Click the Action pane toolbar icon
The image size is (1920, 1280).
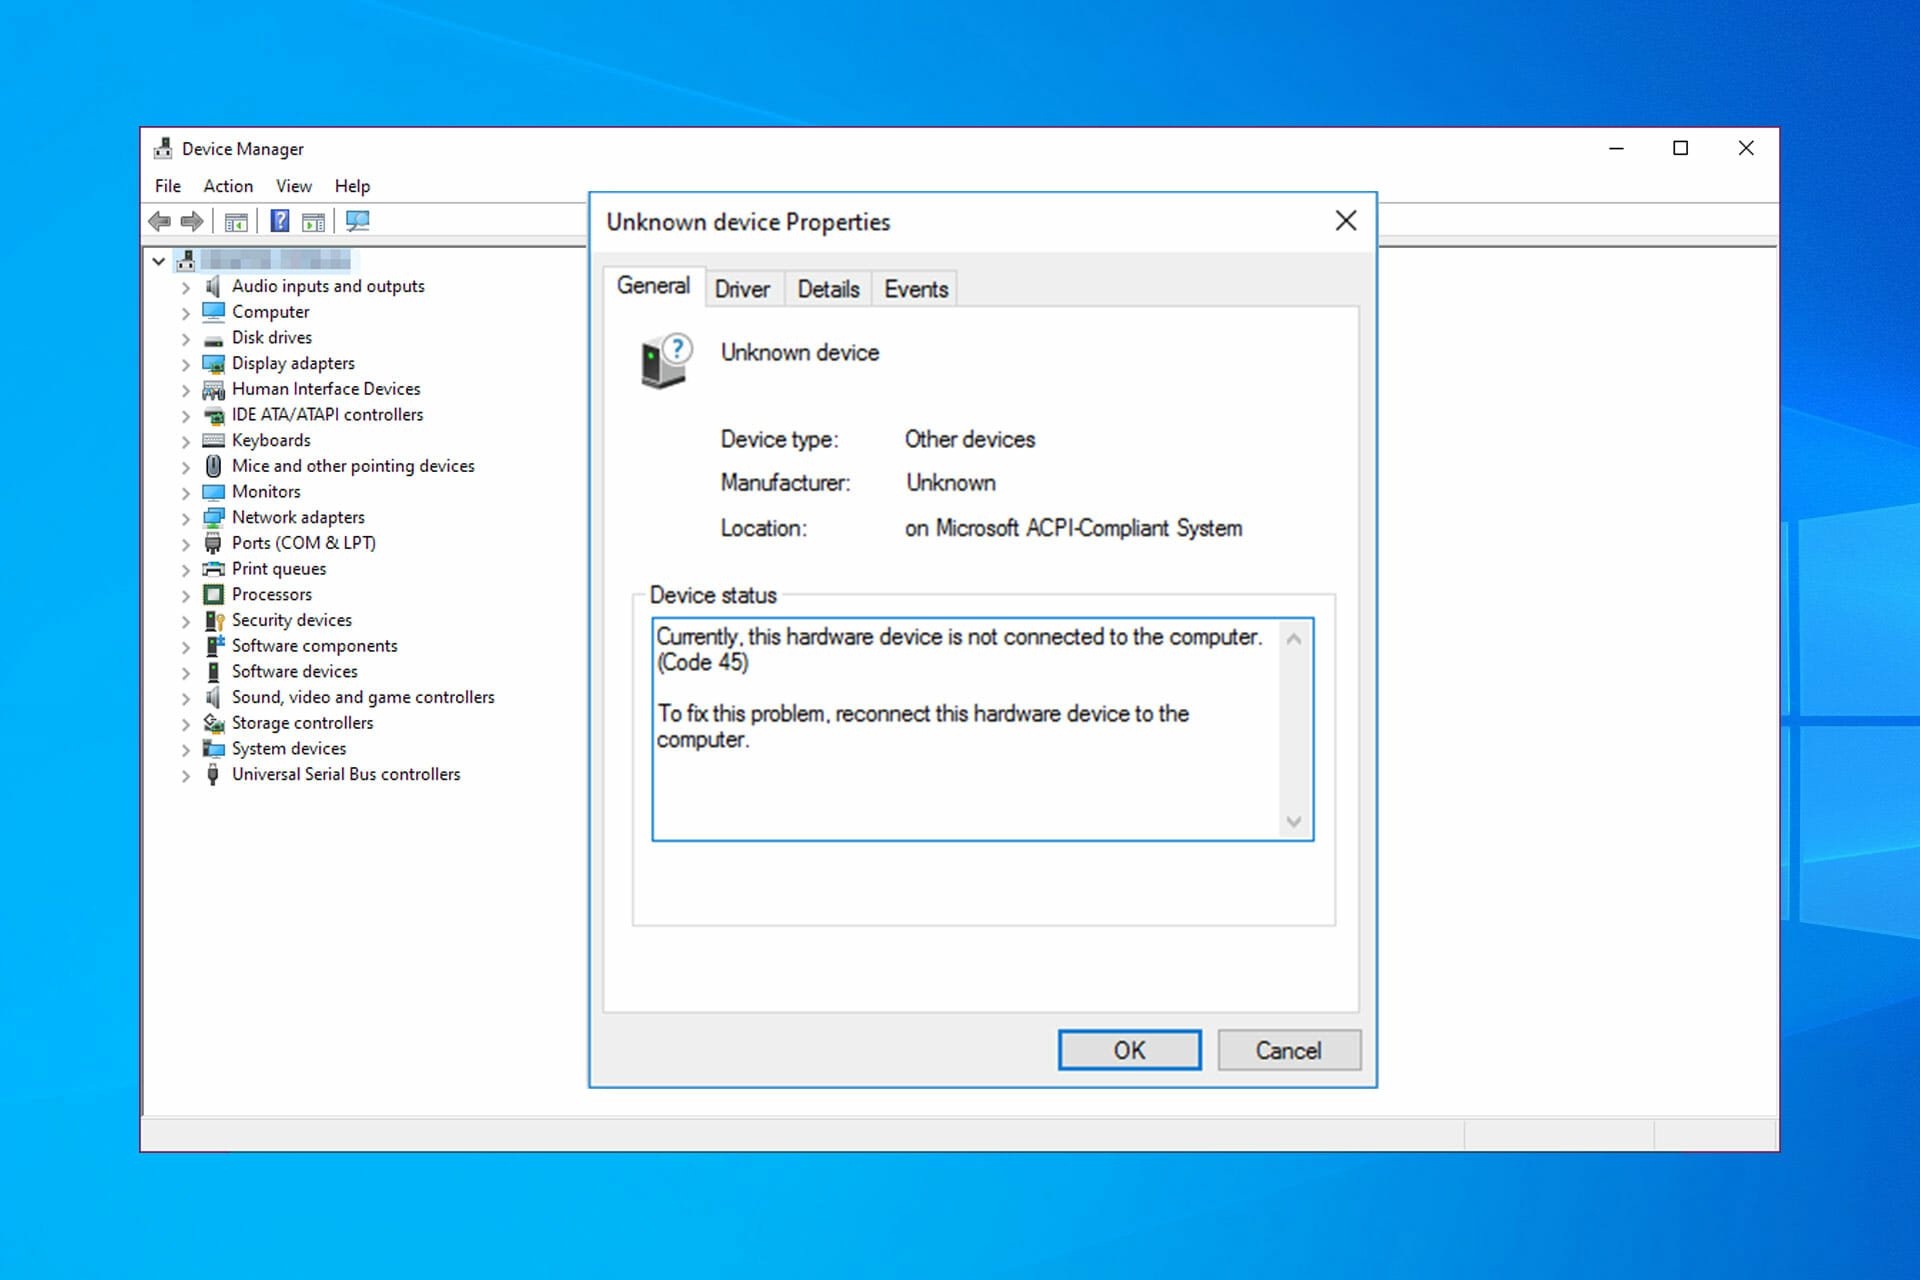(313, 221)
